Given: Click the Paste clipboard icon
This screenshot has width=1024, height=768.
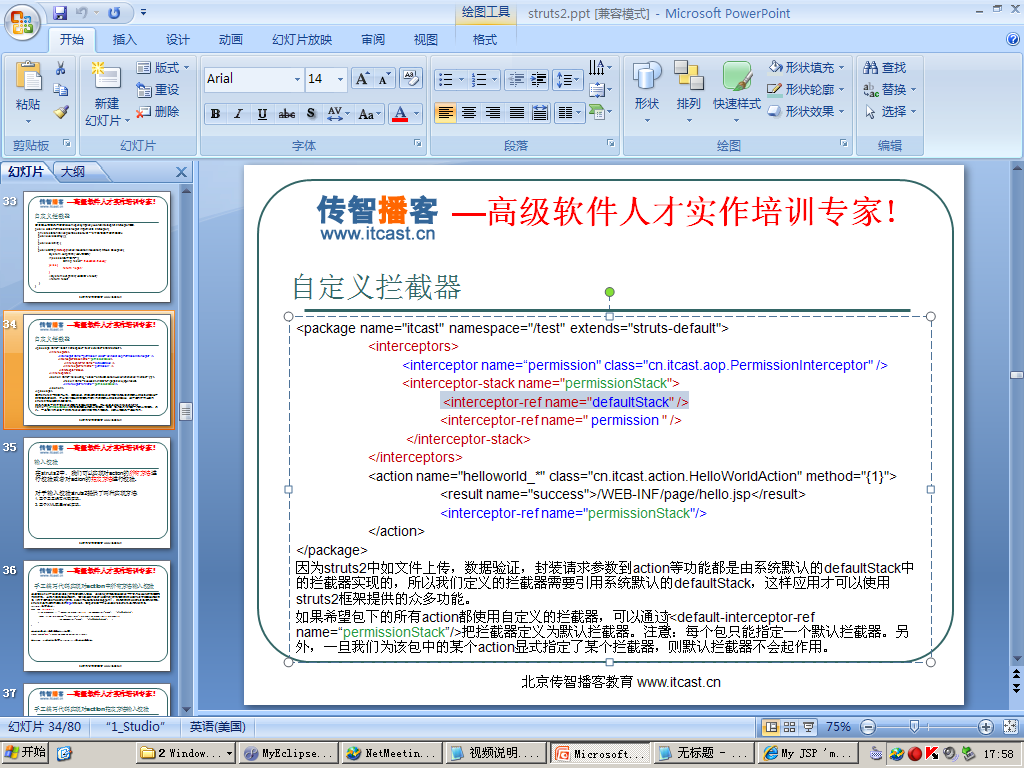Looking at the screenshot, I should coord(28,77).
